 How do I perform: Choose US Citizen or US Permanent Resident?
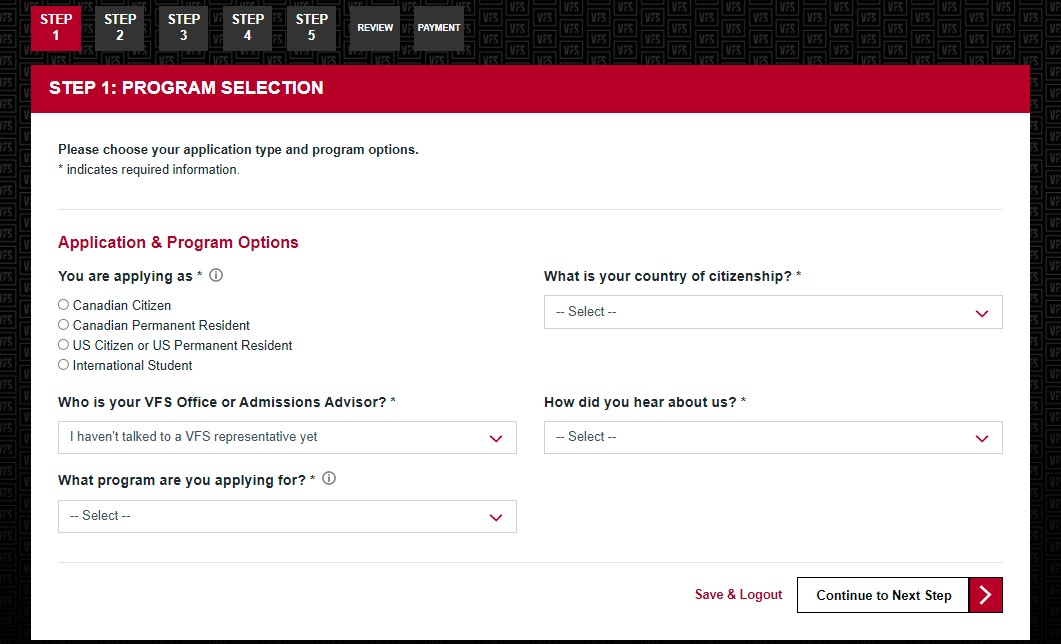point(64,345)
